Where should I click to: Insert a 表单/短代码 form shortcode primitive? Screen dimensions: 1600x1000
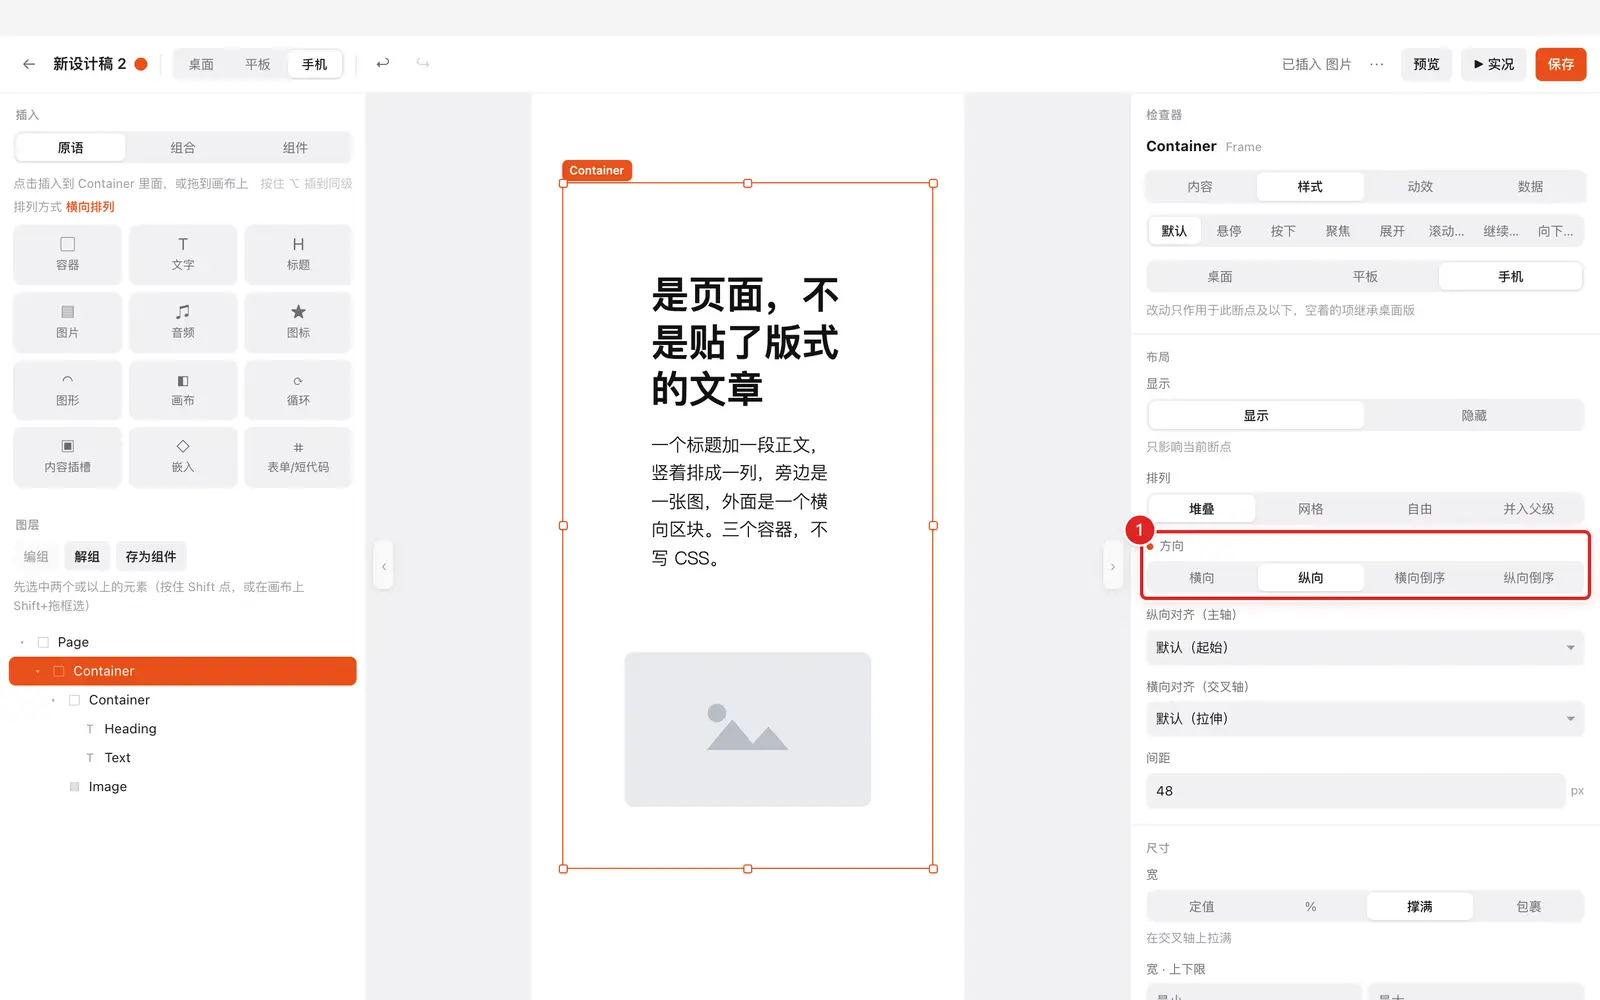pyautogui.click(x=298, y=457)
